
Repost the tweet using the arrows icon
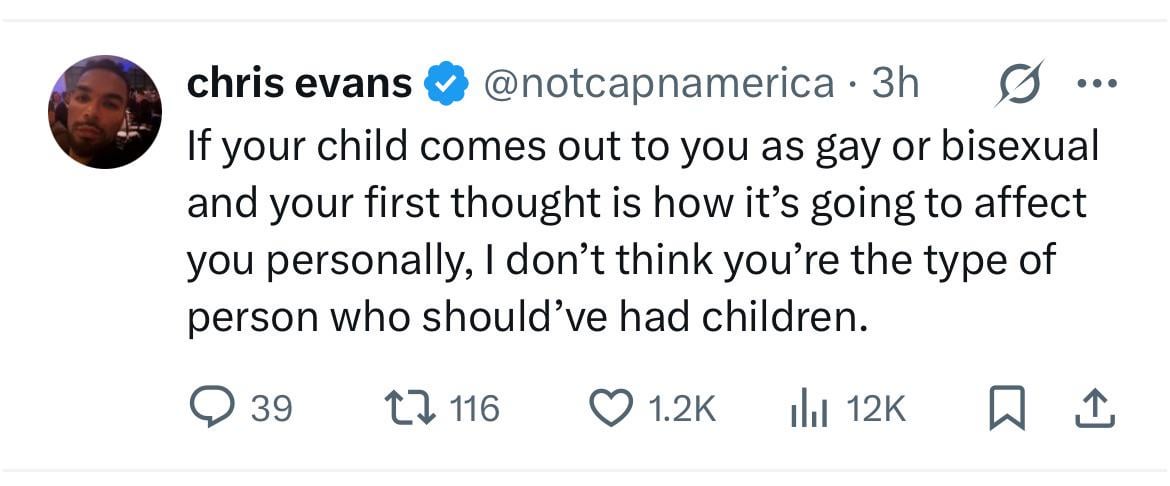pos(406,408)
